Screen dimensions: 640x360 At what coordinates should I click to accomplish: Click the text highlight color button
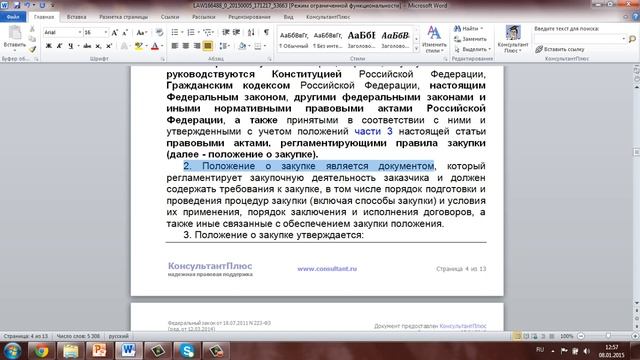(139, 46)
